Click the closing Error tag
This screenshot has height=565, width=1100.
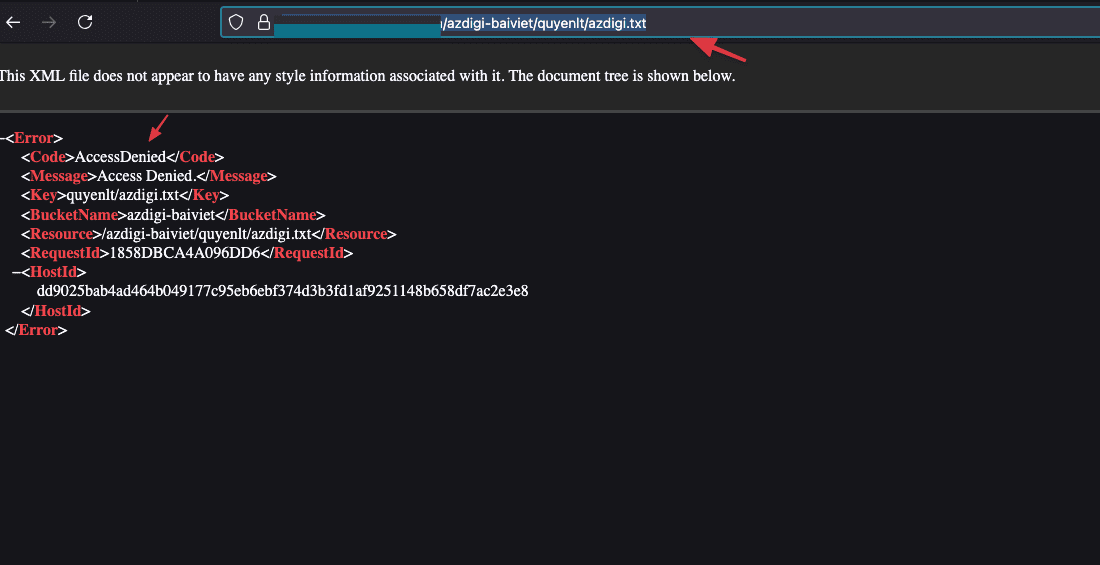[x=36, y=329]
